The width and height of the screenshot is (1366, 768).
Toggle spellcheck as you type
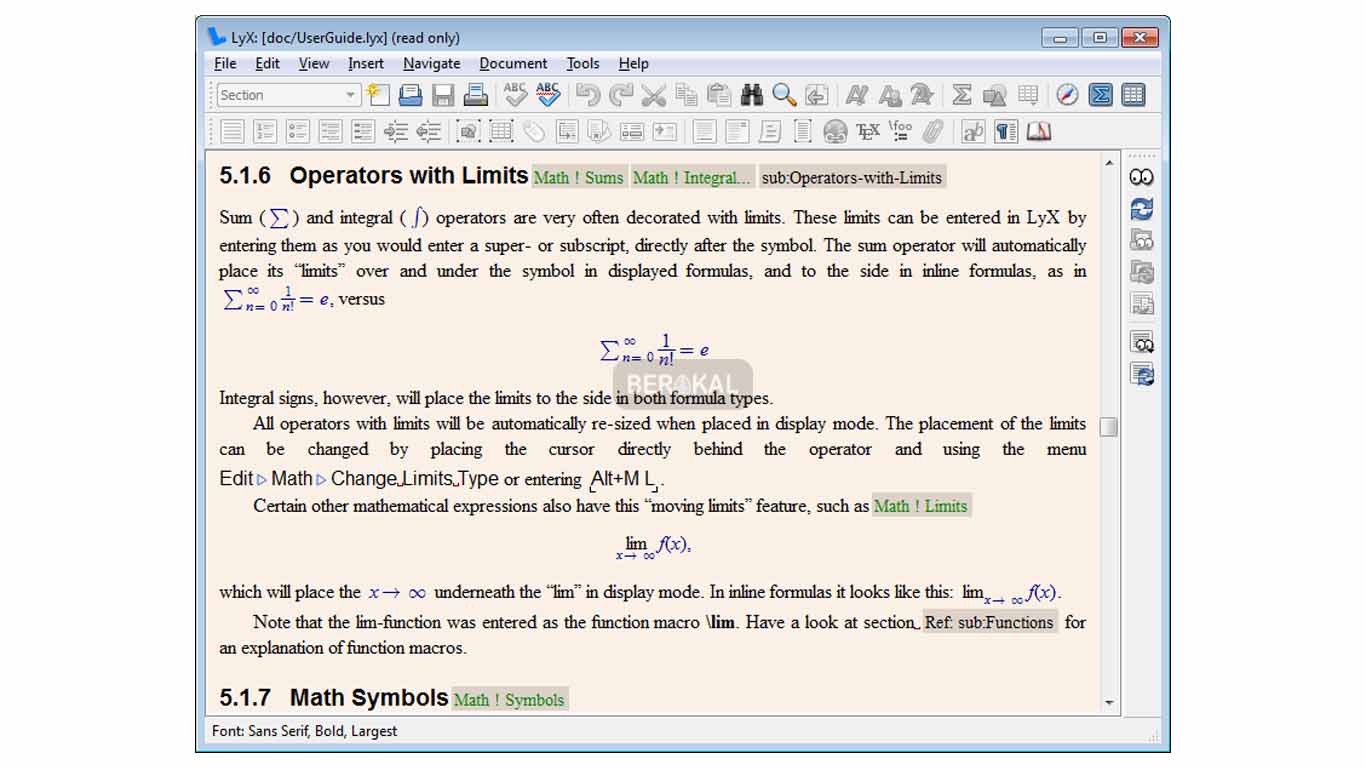click(548, 95)
